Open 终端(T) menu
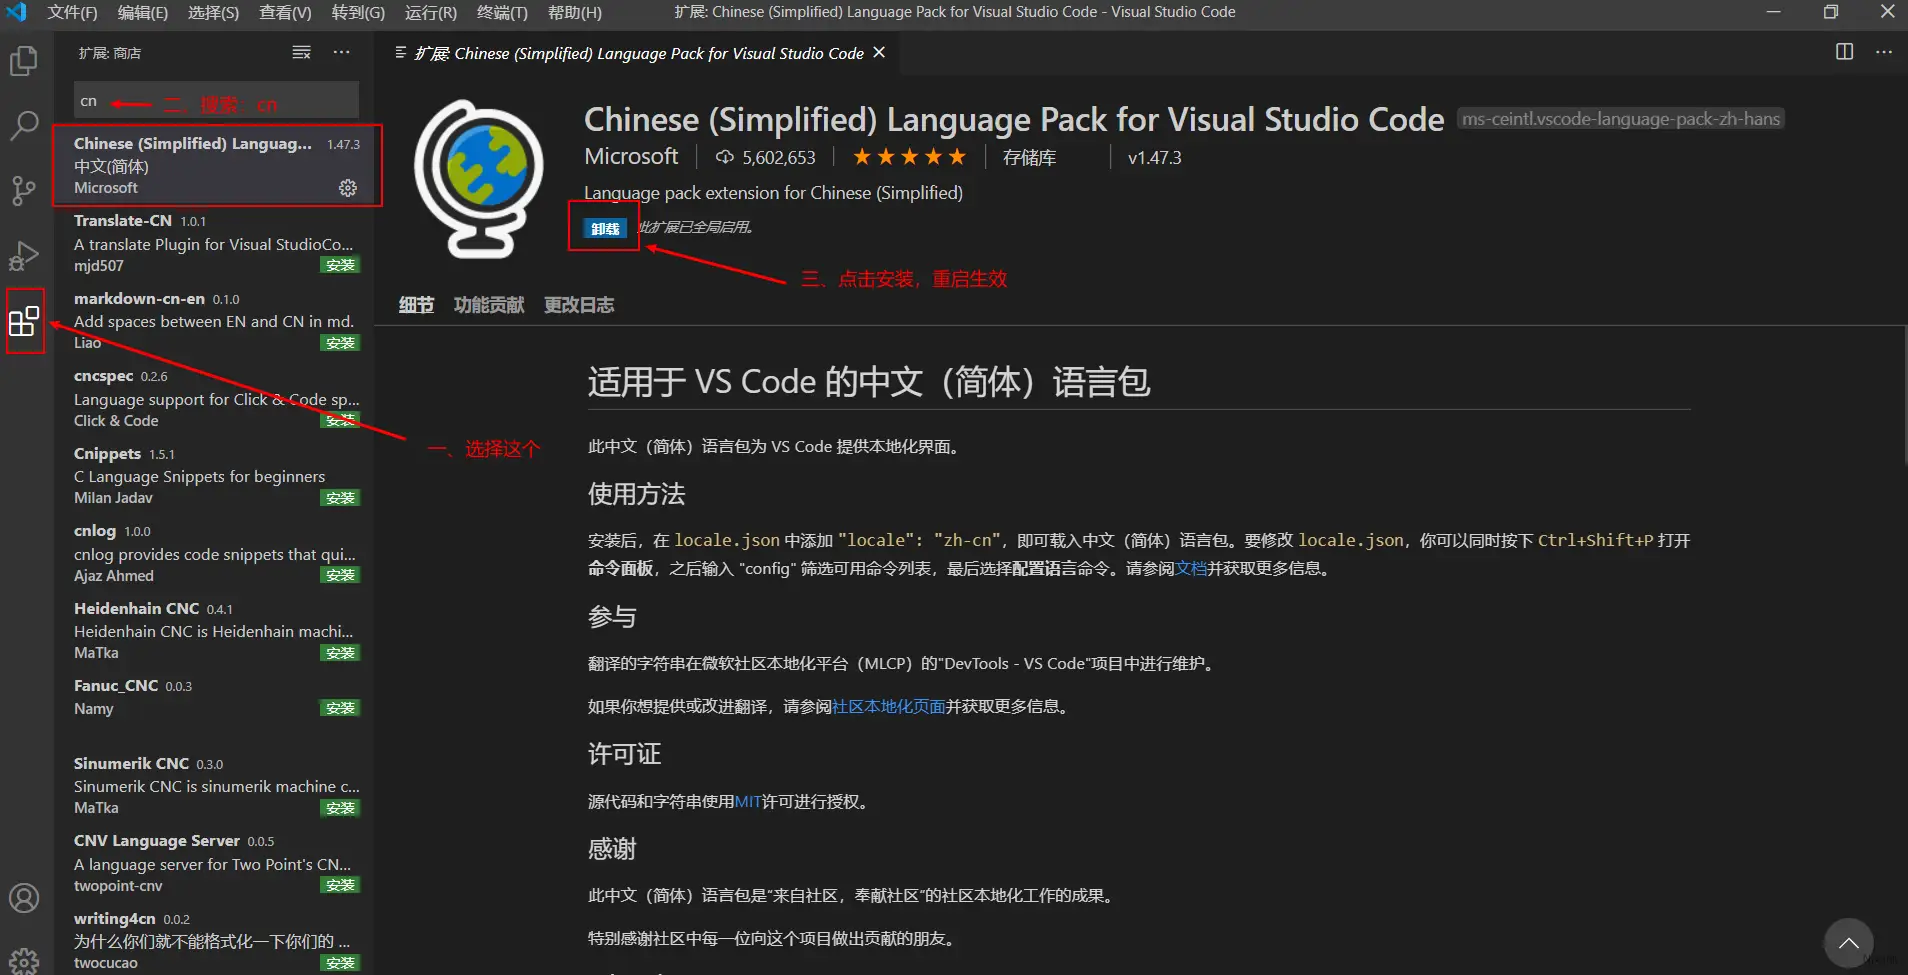1908x975 pixels. tap(502, 12)
